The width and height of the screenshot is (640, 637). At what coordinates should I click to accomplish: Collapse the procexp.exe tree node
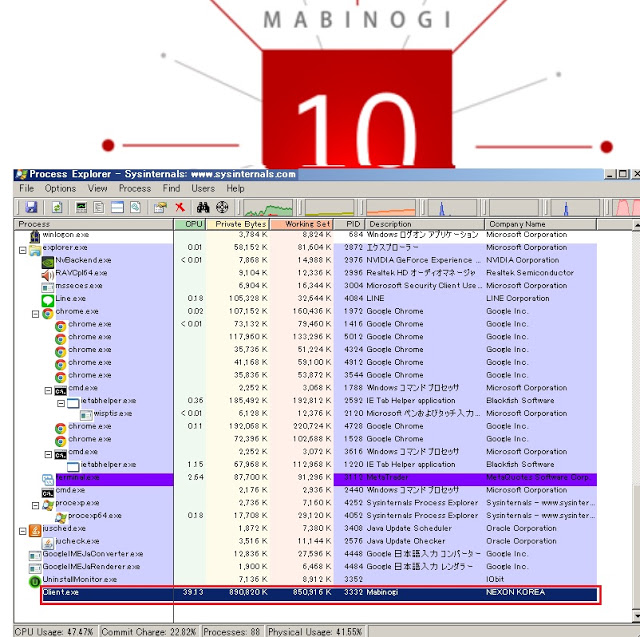coord(36,505)
